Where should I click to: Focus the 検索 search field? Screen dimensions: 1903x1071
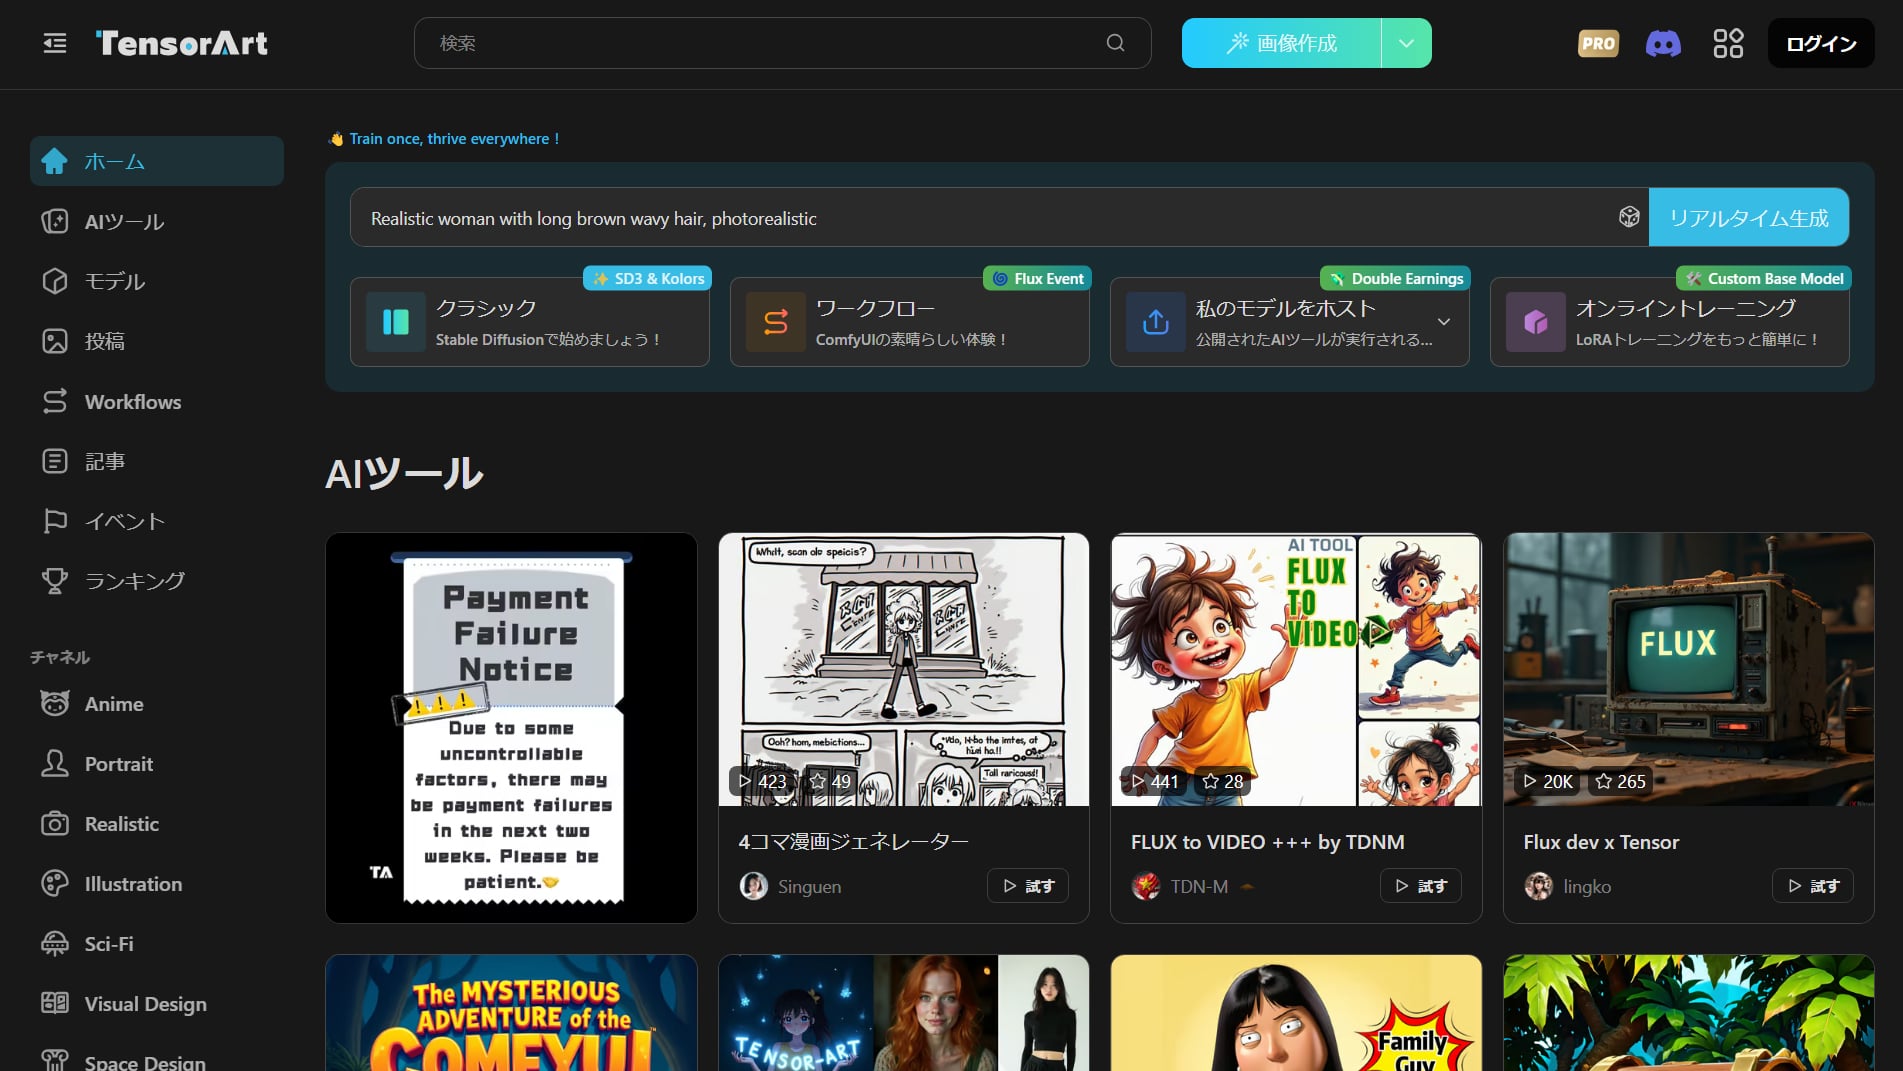[x=782, y=43]
